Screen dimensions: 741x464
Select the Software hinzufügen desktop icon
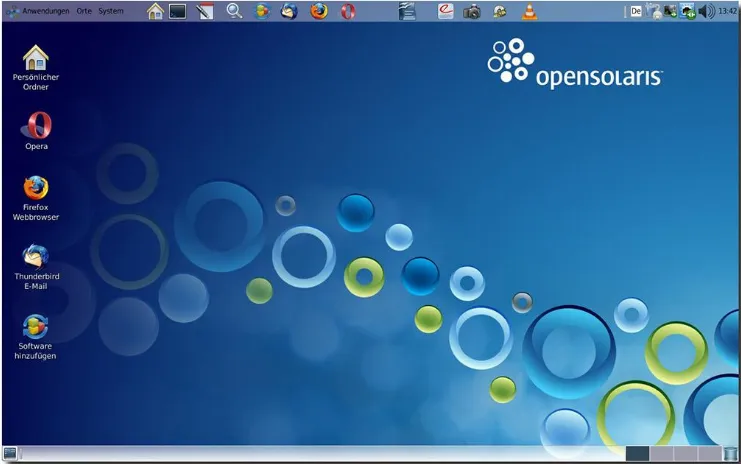point(35,337)
